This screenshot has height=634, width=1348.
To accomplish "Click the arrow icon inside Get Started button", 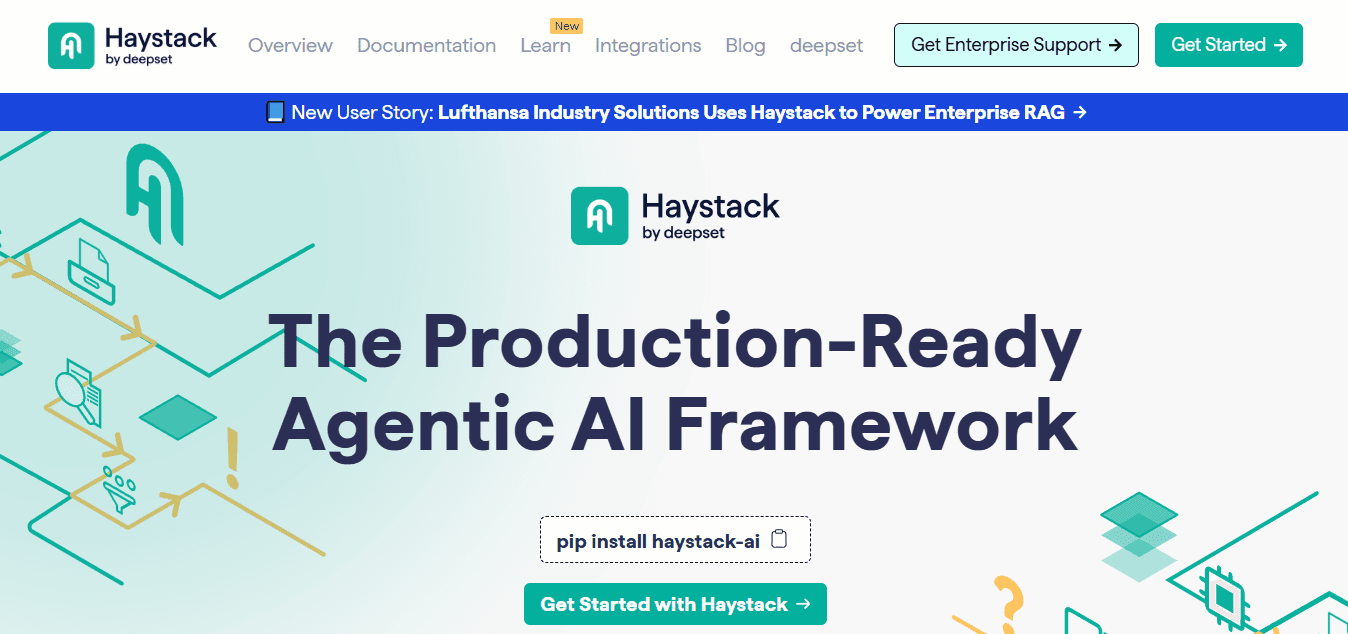I will coord(1281,44).
